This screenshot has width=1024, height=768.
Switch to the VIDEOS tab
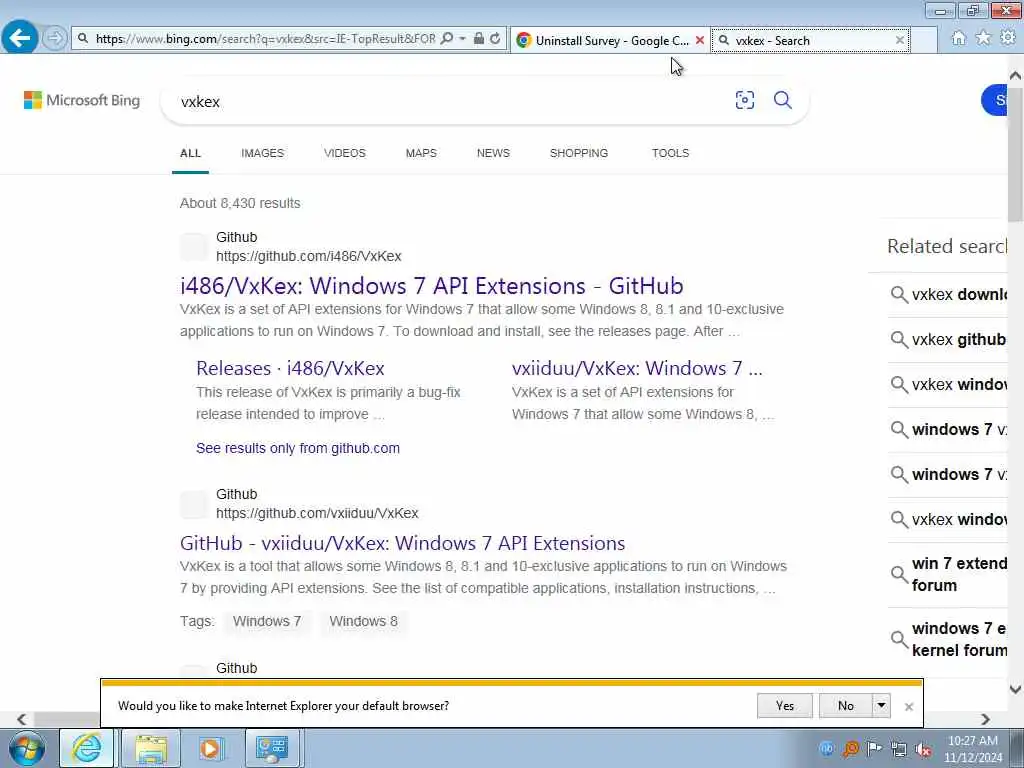coord(345,153)
